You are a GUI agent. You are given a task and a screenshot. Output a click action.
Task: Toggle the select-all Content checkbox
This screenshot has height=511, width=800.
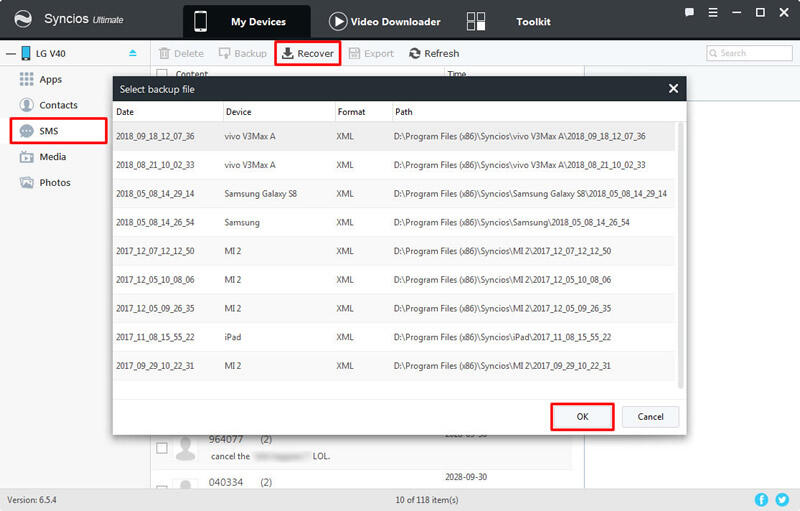pyautogui.click(x=162, y=74)
